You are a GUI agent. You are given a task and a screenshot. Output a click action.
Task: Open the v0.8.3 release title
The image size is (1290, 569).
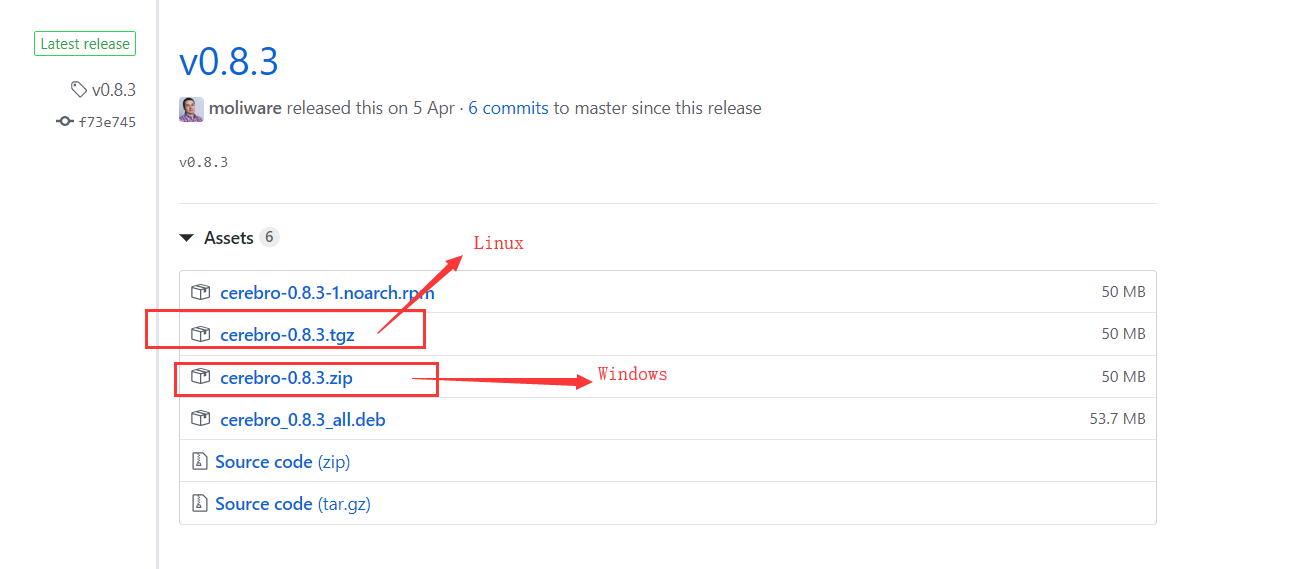pyautogui.click(x=228, y=62)
